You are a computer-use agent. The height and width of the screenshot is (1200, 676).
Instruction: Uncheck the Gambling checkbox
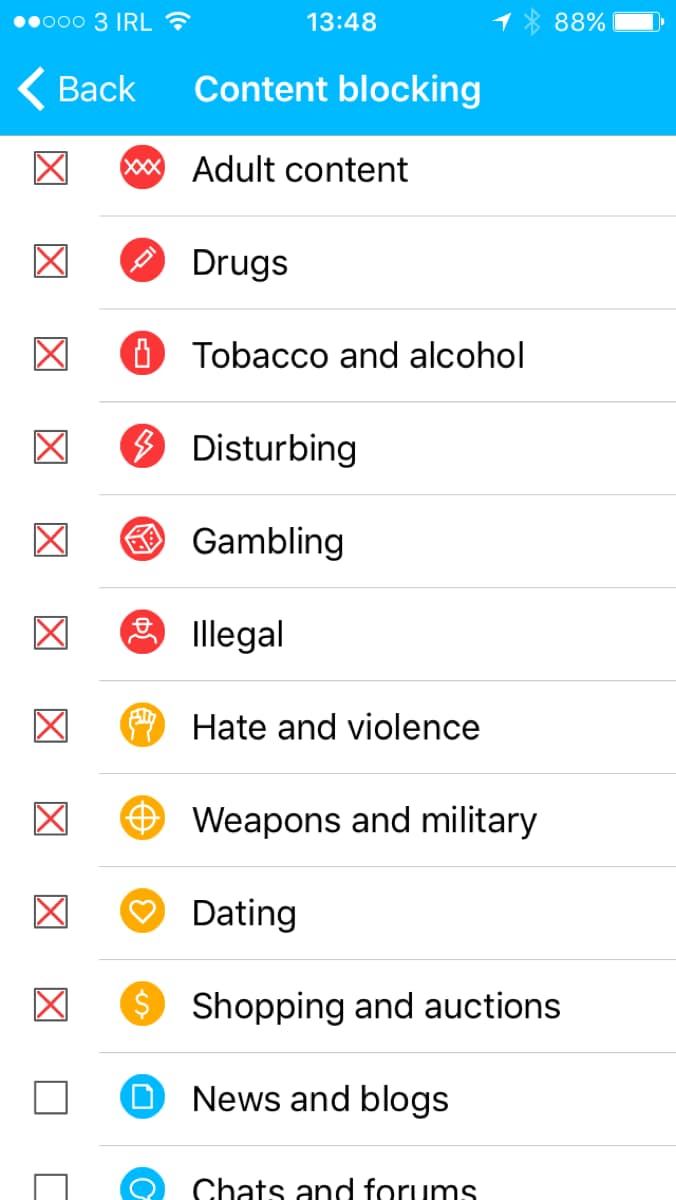click(x=51, y=541)
